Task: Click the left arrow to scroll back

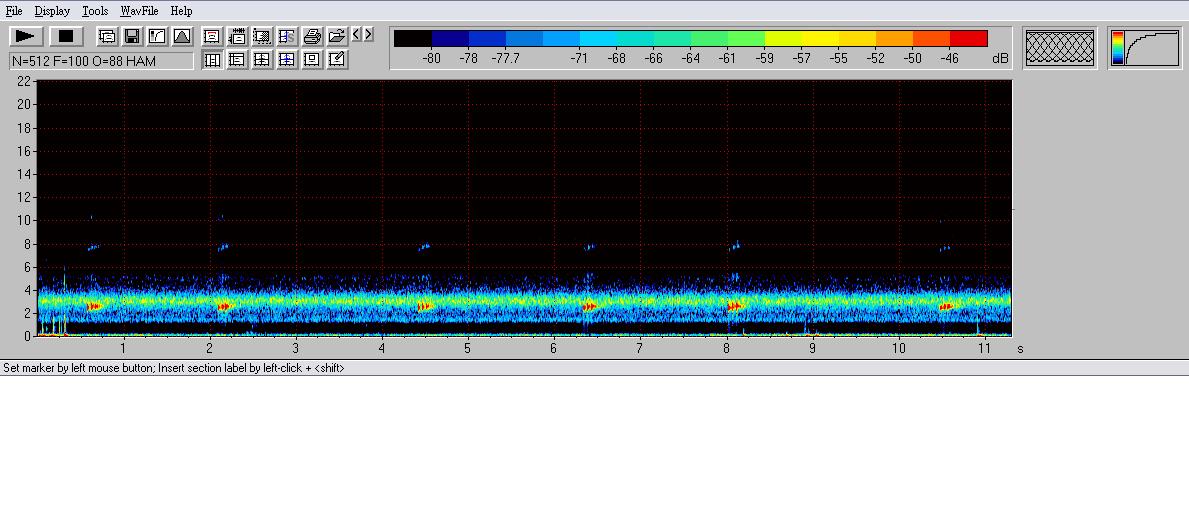Action: coord(356,34)
